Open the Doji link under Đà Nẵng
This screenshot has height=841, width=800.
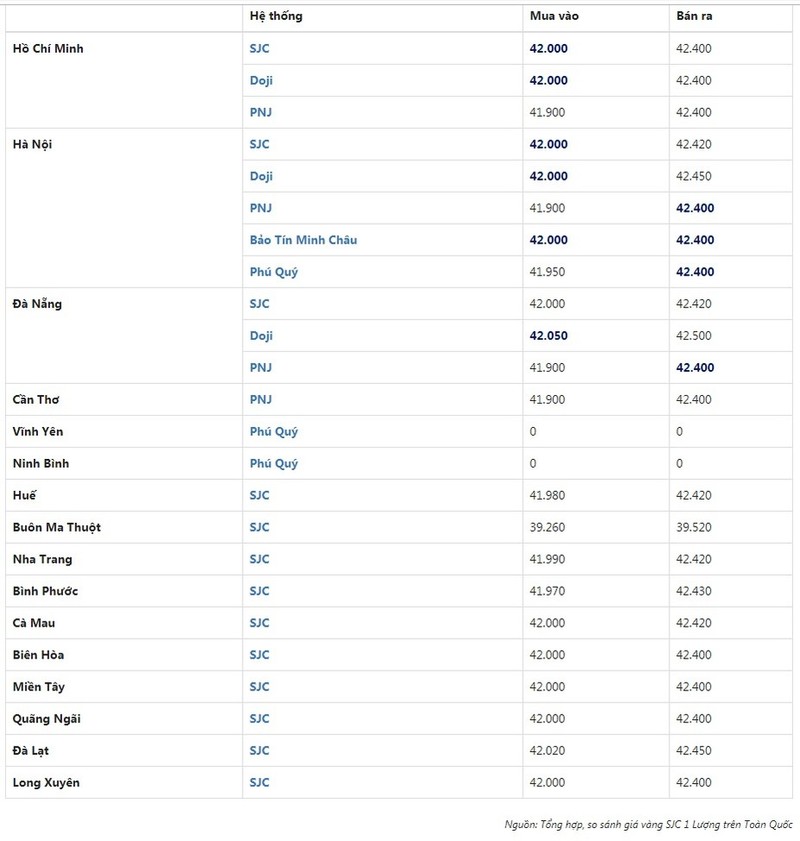tap(261, 336)
